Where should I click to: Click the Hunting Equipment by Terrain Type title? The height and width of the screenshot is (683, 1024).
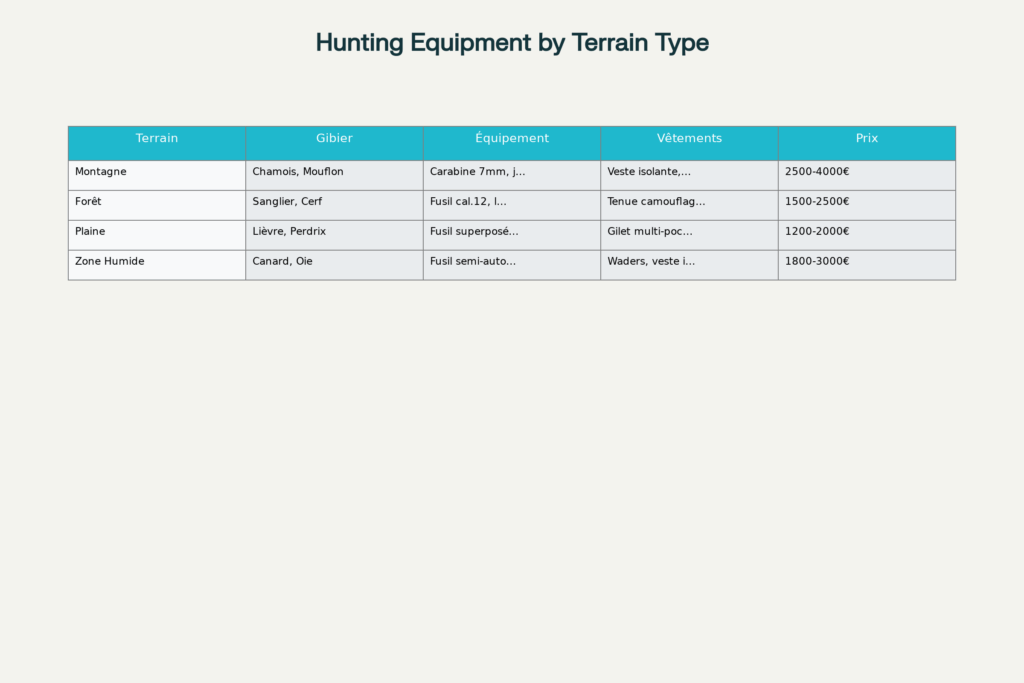pos(512,42)
